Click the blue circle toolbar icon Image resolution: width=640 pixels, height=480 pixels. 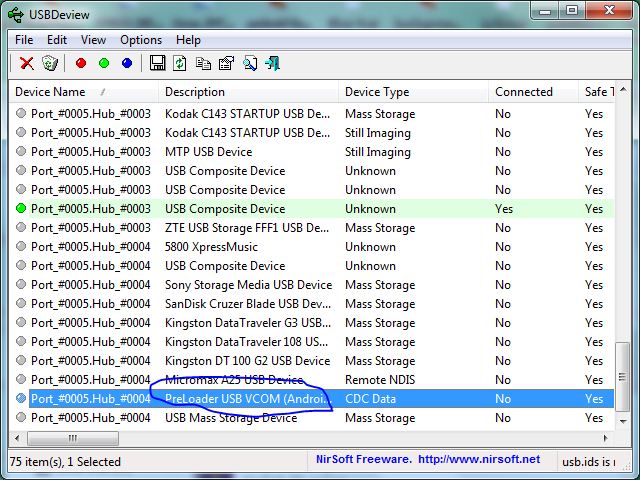tap(127, 63)
